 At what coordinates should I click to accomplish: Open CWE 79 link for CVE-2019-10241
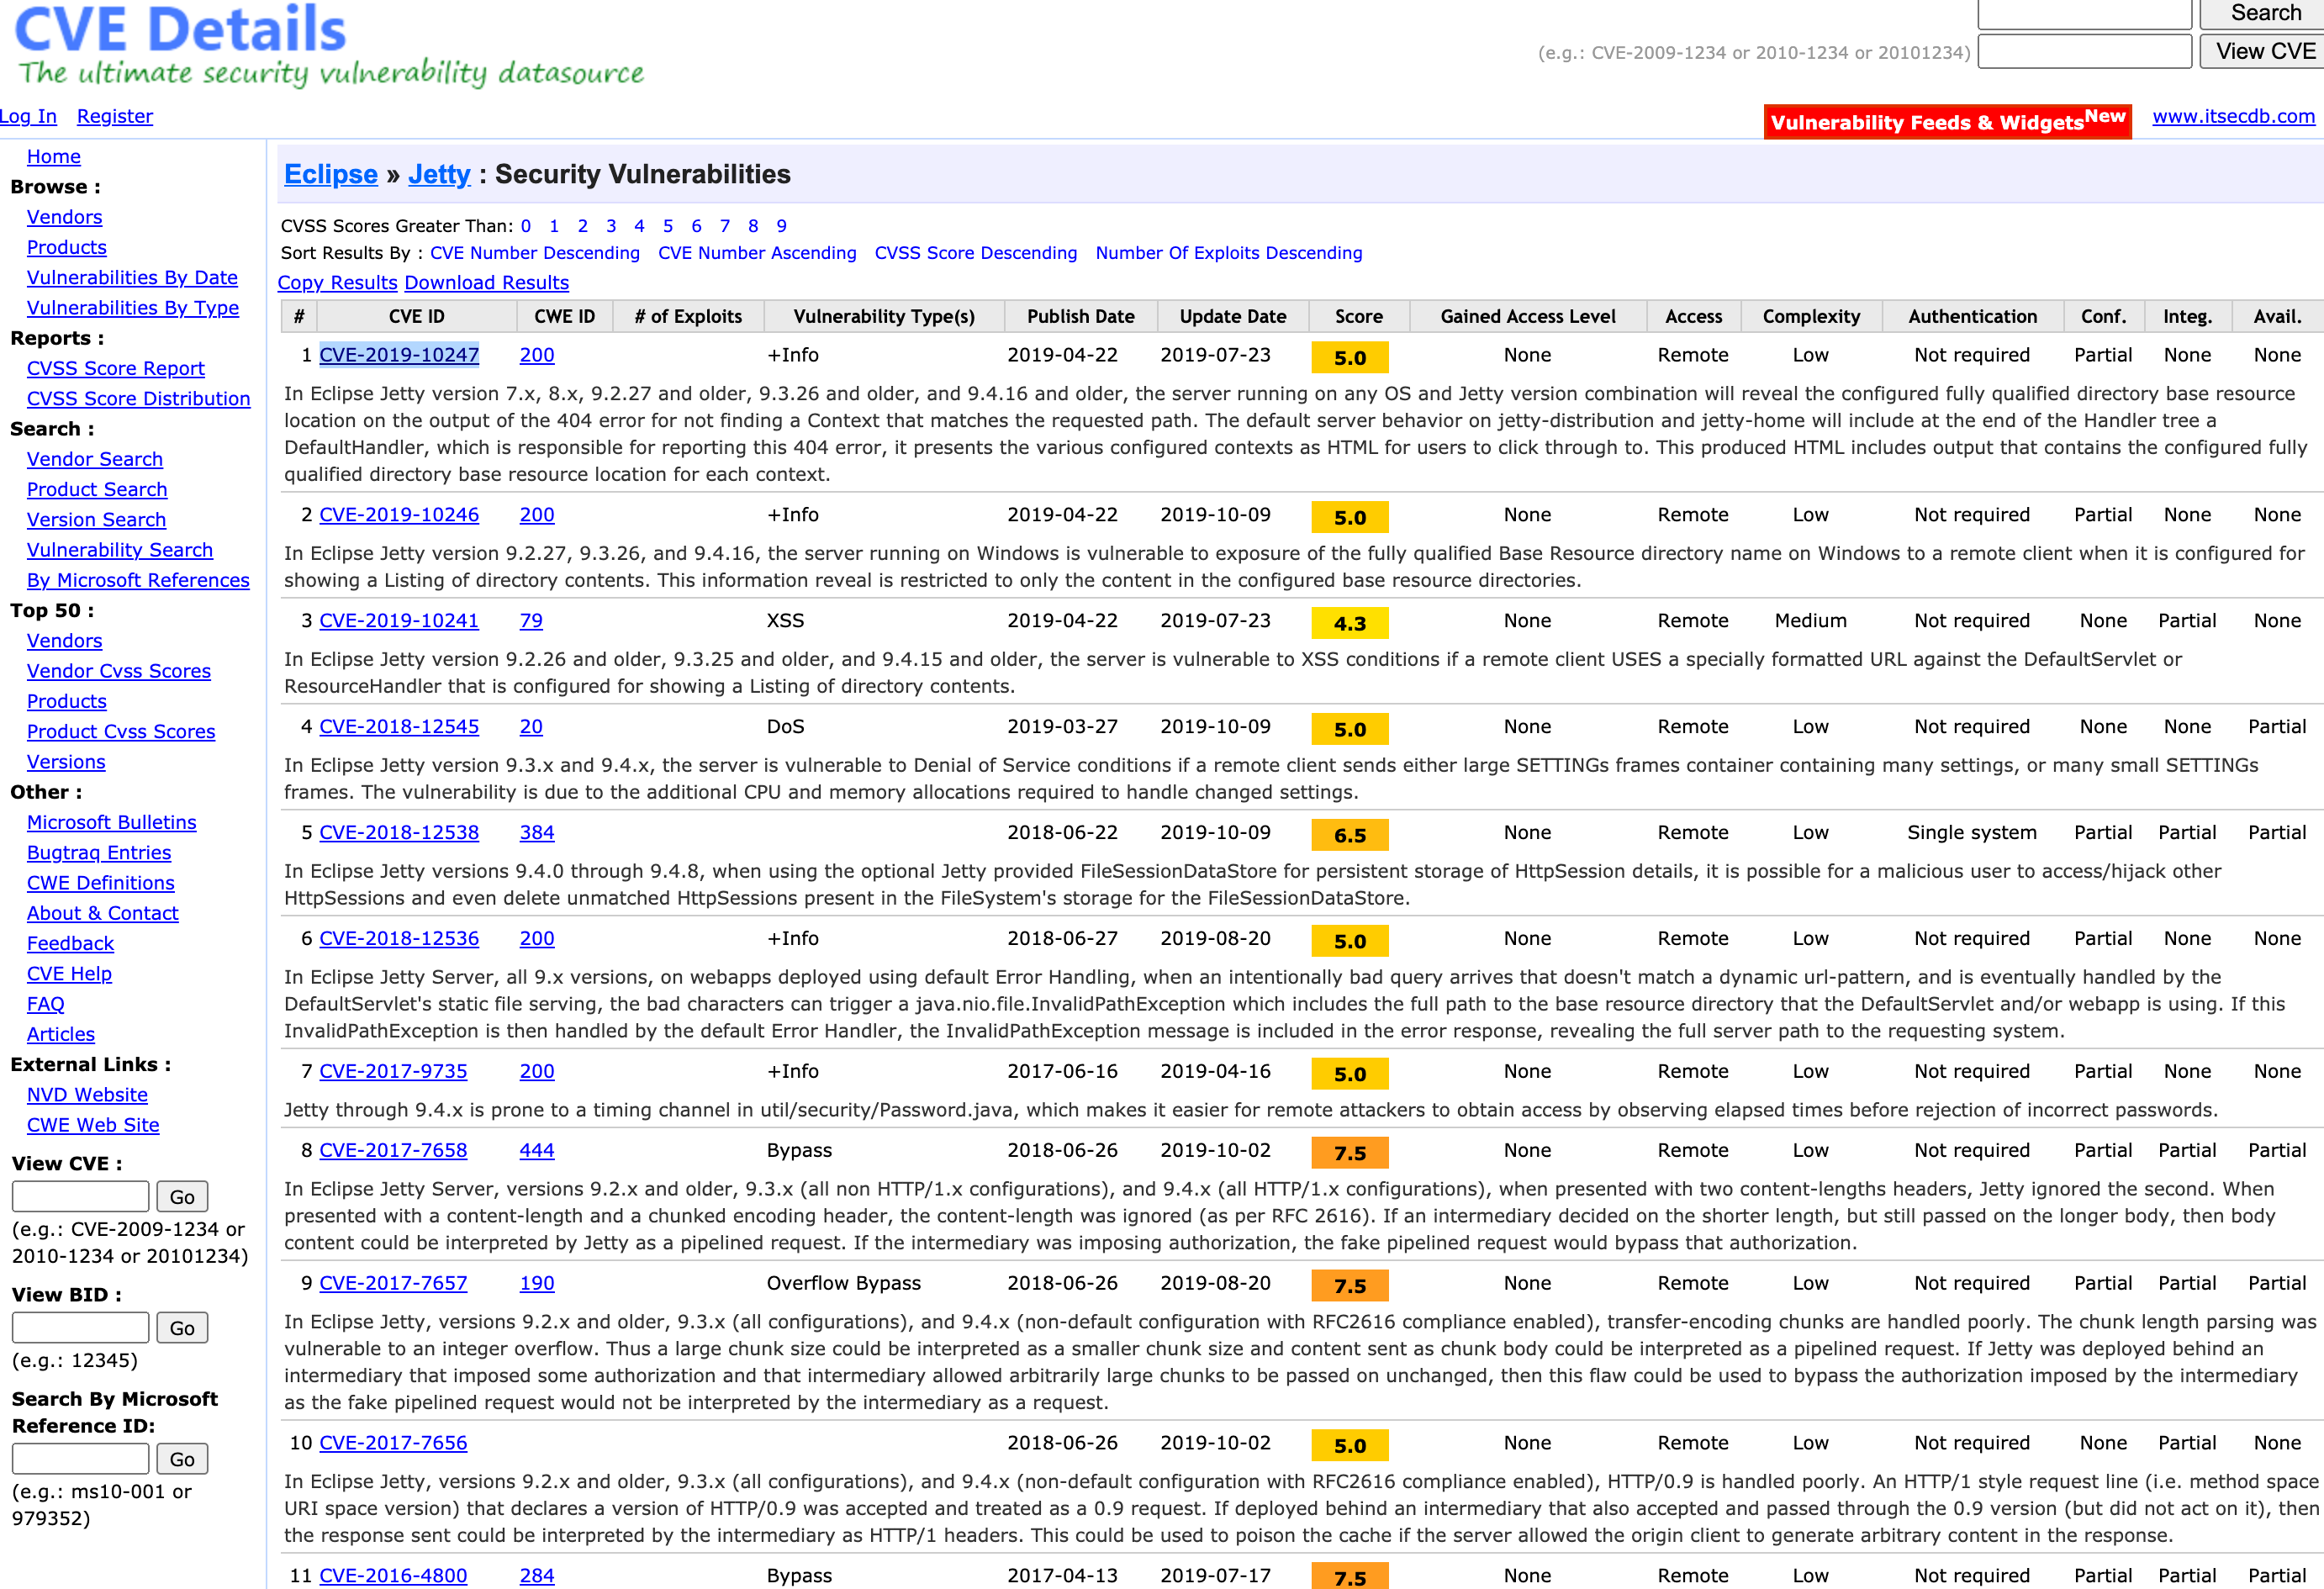click(531, 621)
